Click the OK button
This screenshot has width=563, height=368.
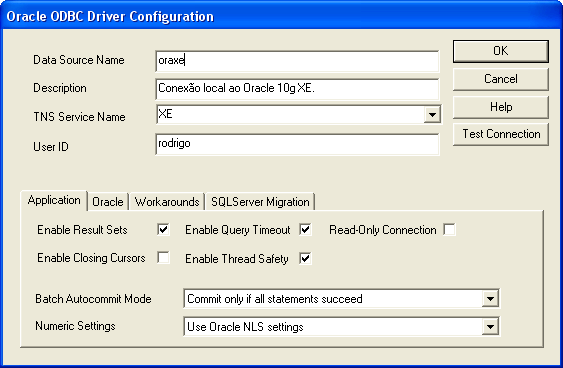pos(501,51)
